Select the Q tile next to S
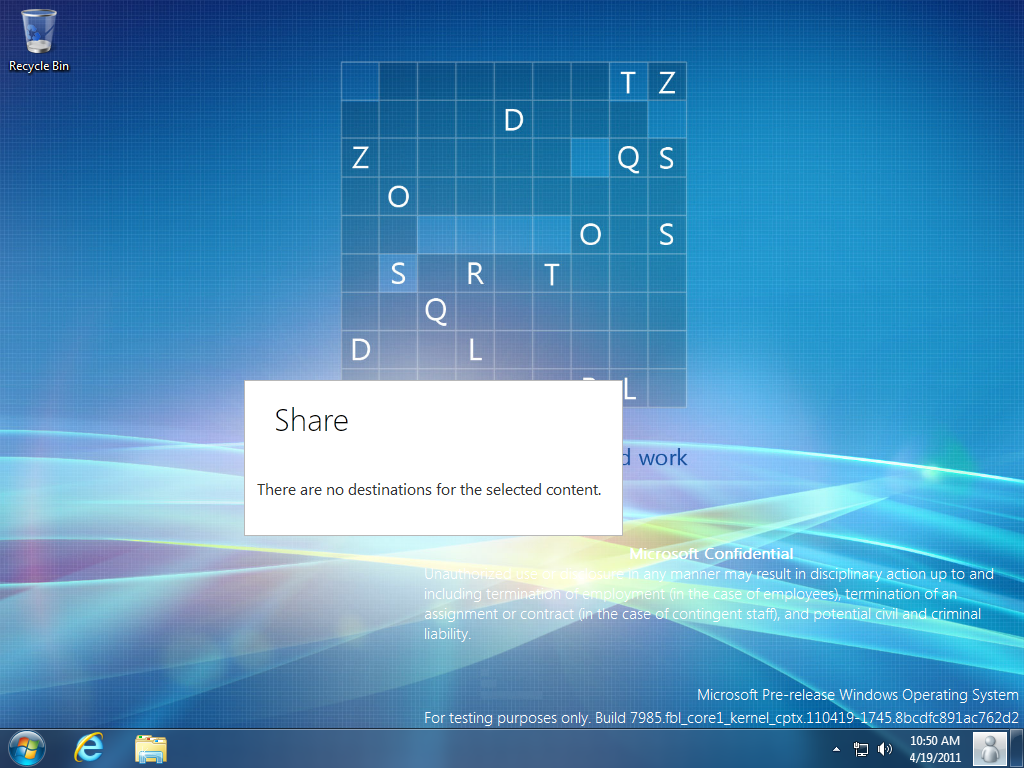 point(628,158)
